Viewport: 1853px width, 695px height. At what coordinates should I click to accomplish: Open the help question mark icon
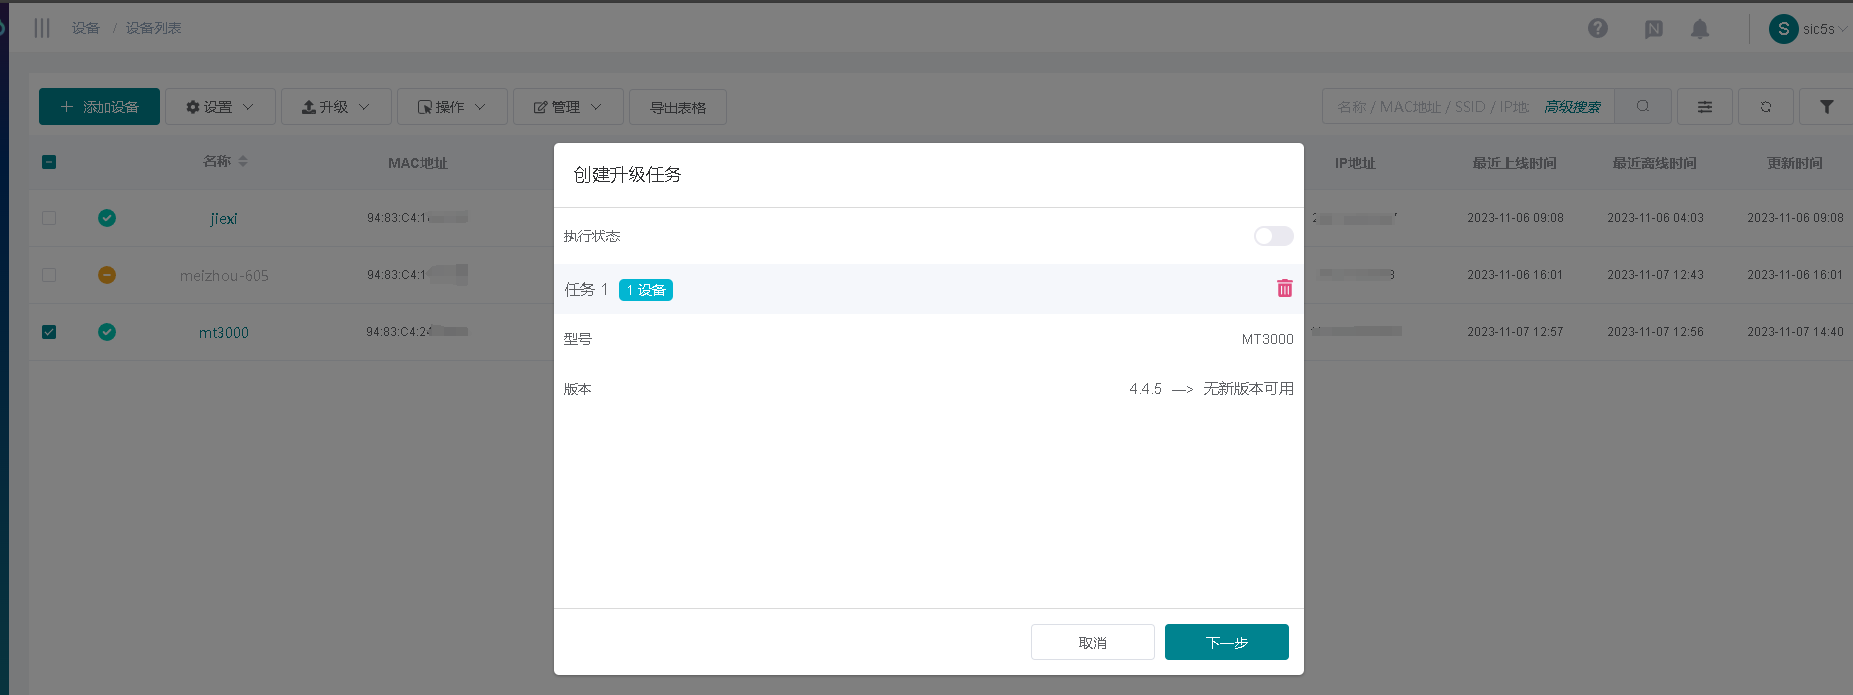coord(1598,28)
